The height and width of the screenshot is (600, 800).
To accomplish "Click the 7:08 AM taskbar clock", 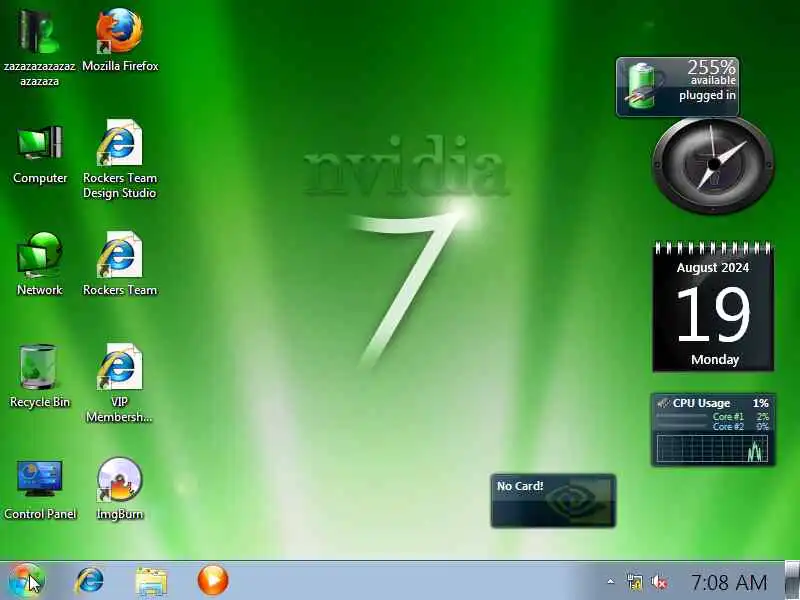I will [729, 582].
